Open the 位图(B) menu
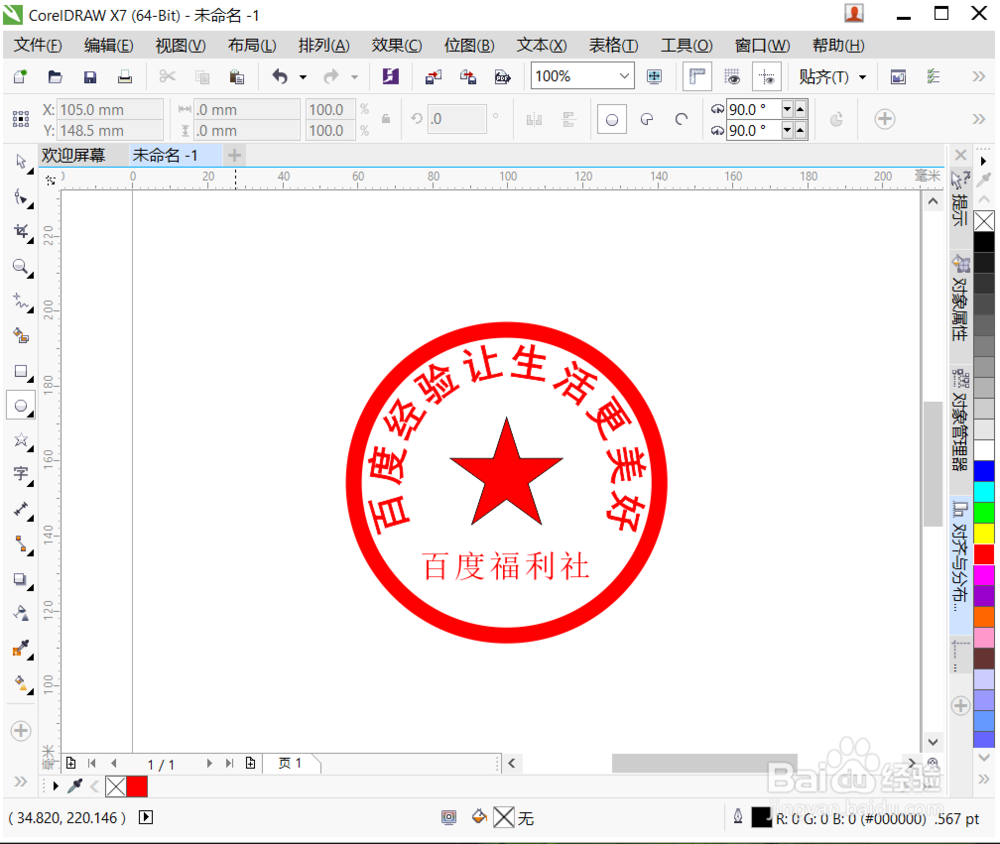This screenshot has height=844, width=1000. [x=469, y=45]
